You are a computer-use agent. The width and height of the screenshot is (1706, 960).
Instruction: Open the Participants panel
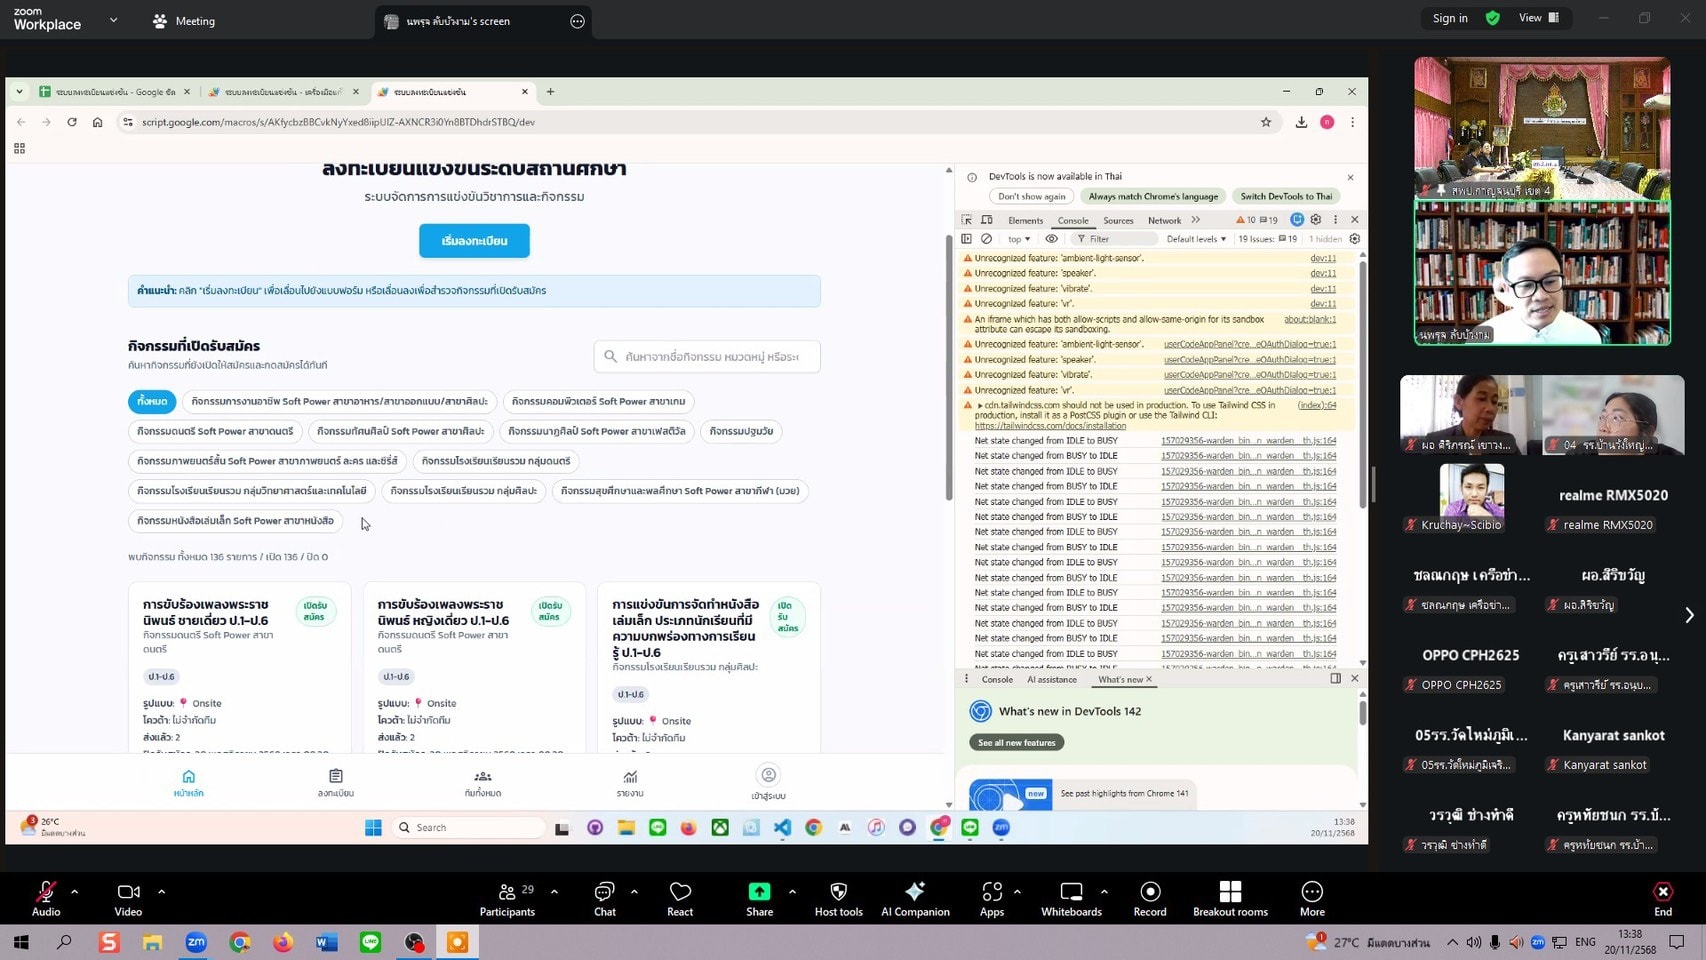pyautogui.click(x=507, y=892)
